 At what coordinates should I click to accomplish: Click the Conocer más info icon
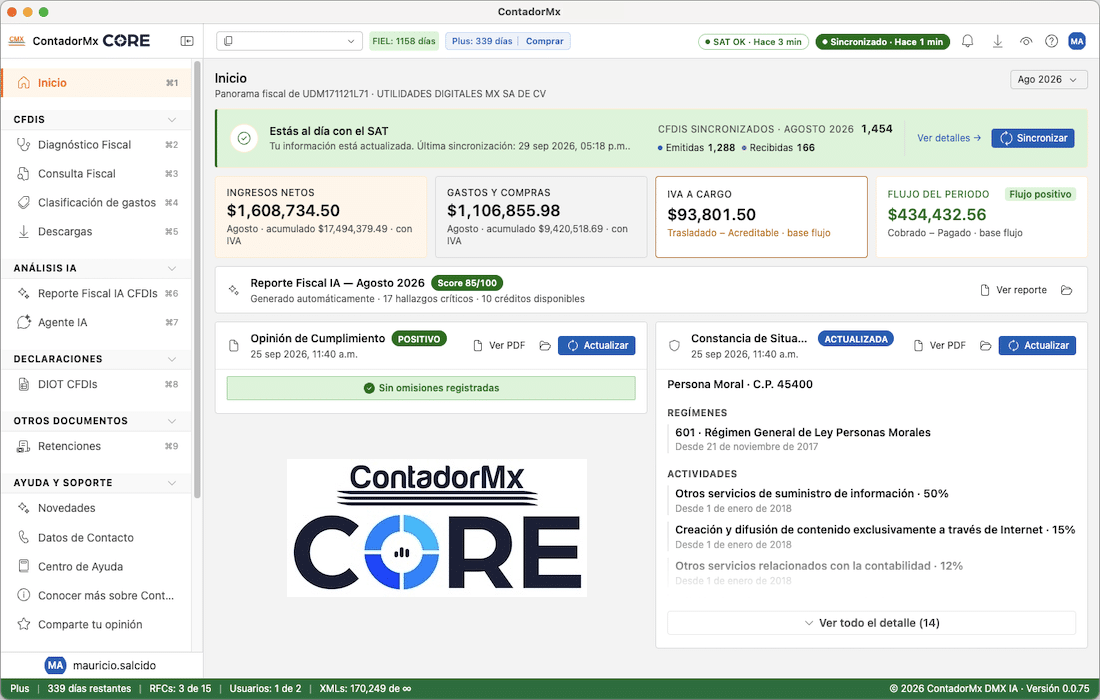point(24,595)
